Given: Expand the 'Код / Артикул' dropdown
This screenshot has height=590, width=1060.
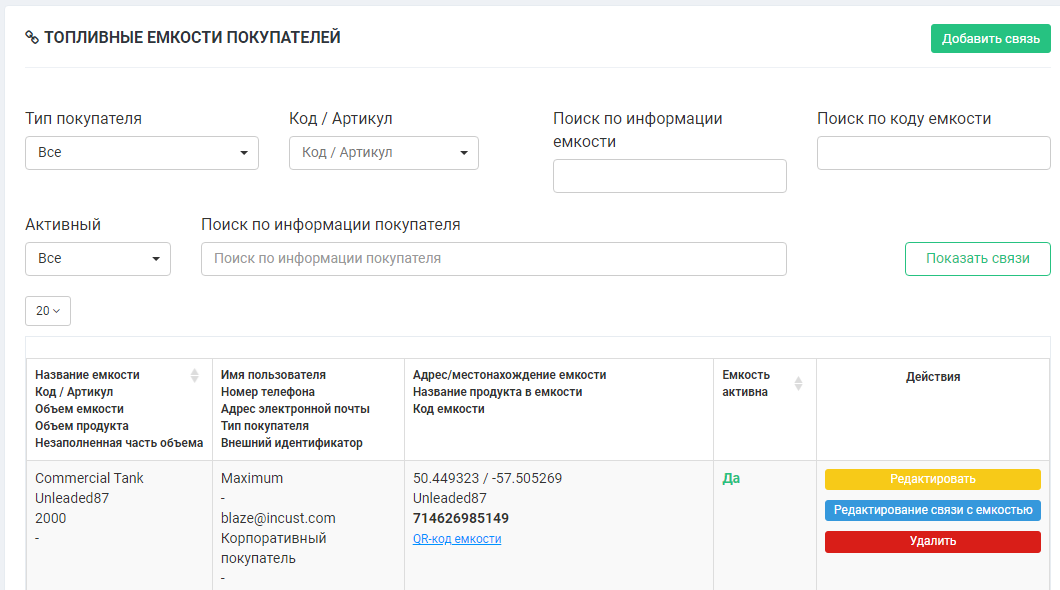Looking at the screenshot, I should [384, 153].
